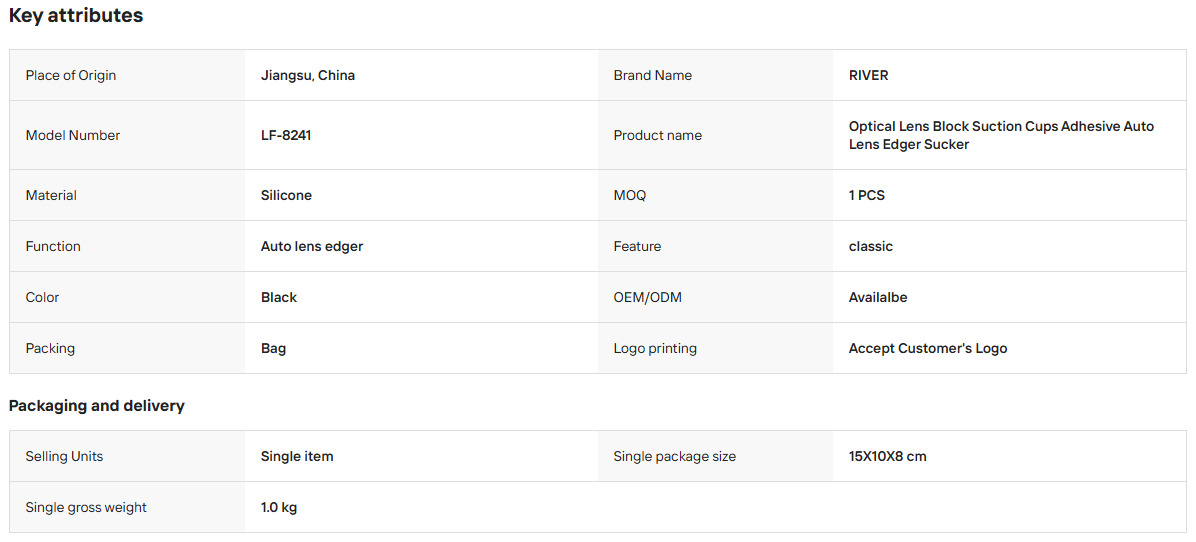Select the Black color value
The width and height of the screenshot is (1196, 542).
coord(278,297)
